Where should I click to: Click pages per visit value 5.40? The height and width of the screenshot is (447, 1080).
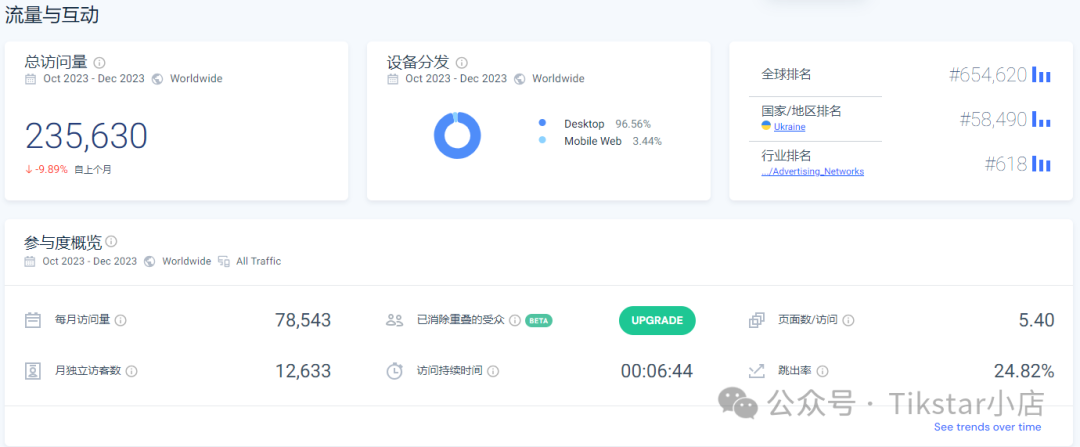(1037, 320)
